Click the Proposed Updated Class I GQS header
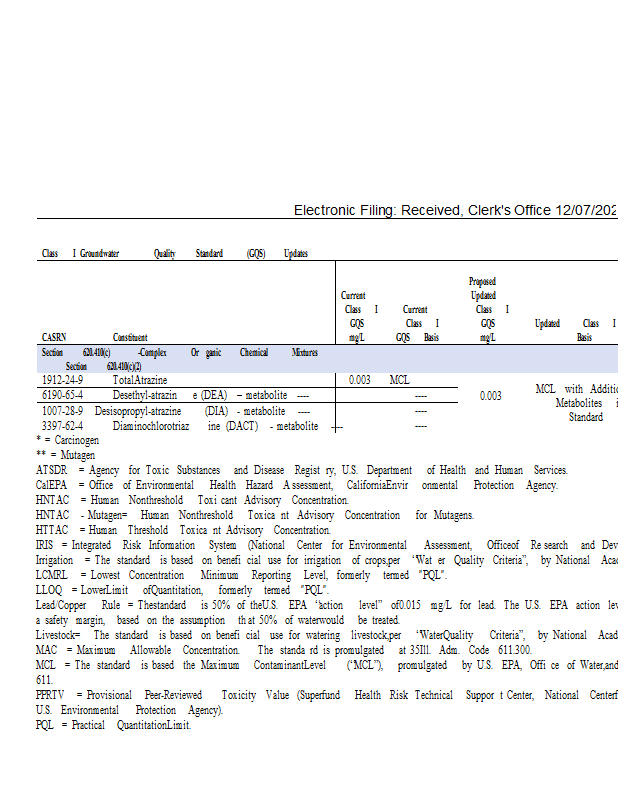Viewport: 618px width, 800px height. pos(483,310)
